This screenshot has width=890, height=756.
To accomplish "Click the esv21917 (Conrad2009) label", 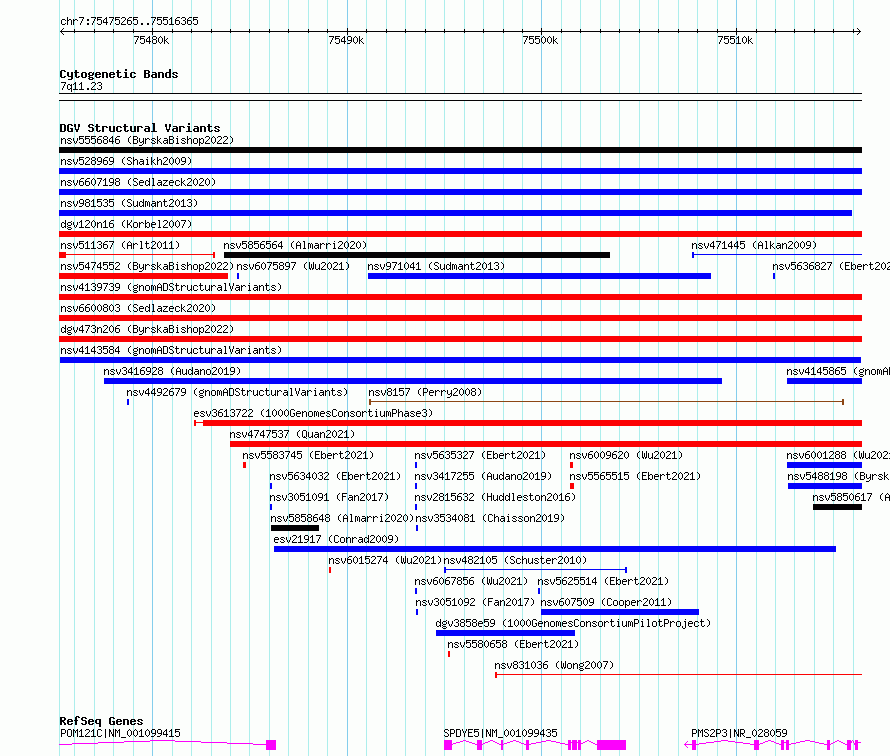I will pyautogui.click(x=336, y=539).
